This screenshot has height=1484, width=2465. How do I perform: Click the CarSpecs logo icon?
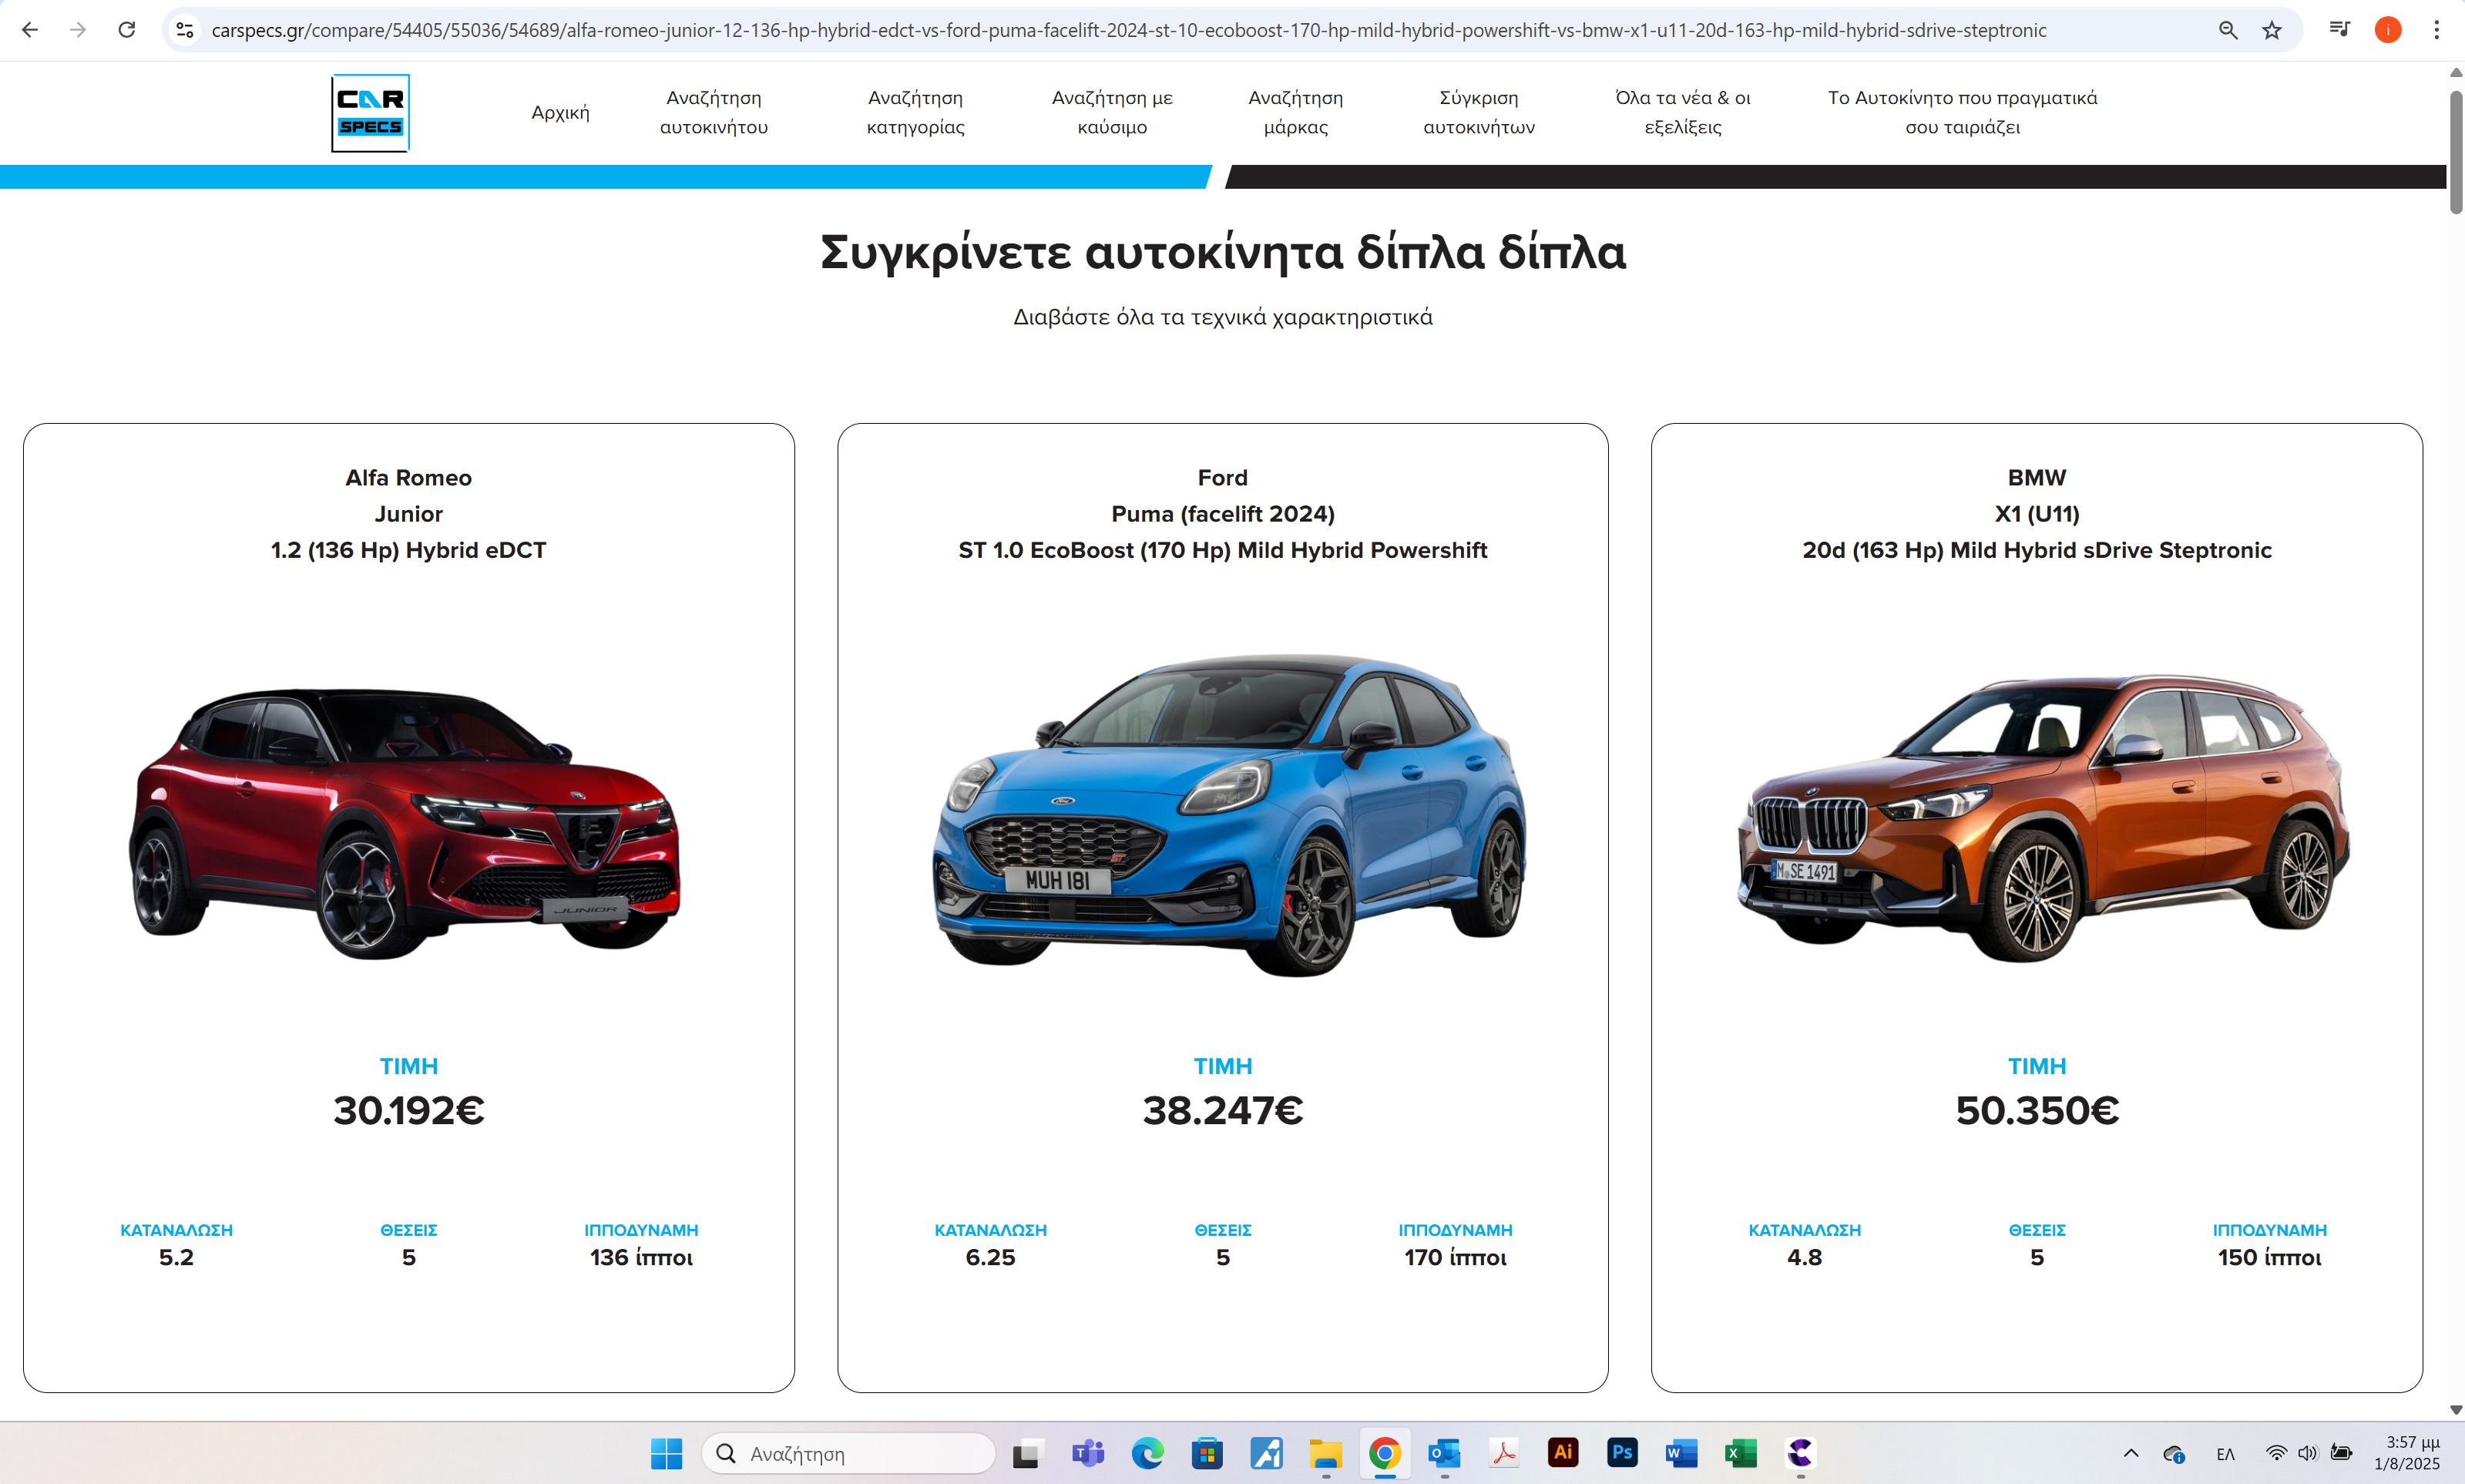coord(370,113)
